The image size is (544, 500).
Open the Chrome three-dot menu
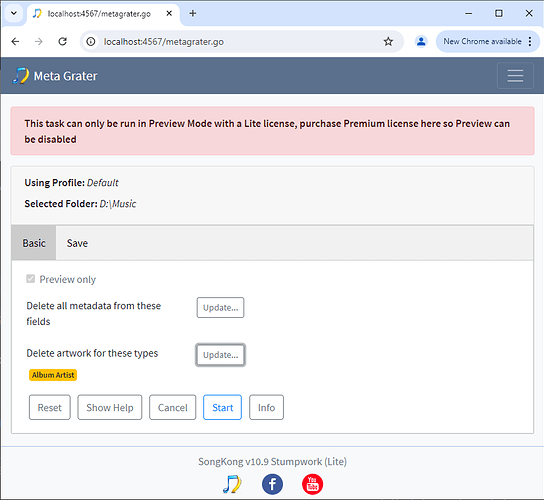pyautogui.click(x=530, y=42)
